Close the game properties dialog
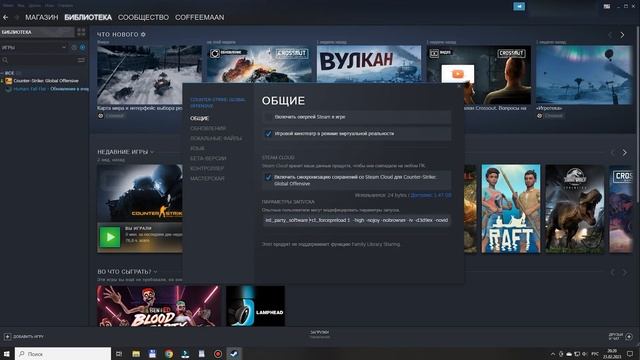The image size is (640, 360). tap(458, 87)
